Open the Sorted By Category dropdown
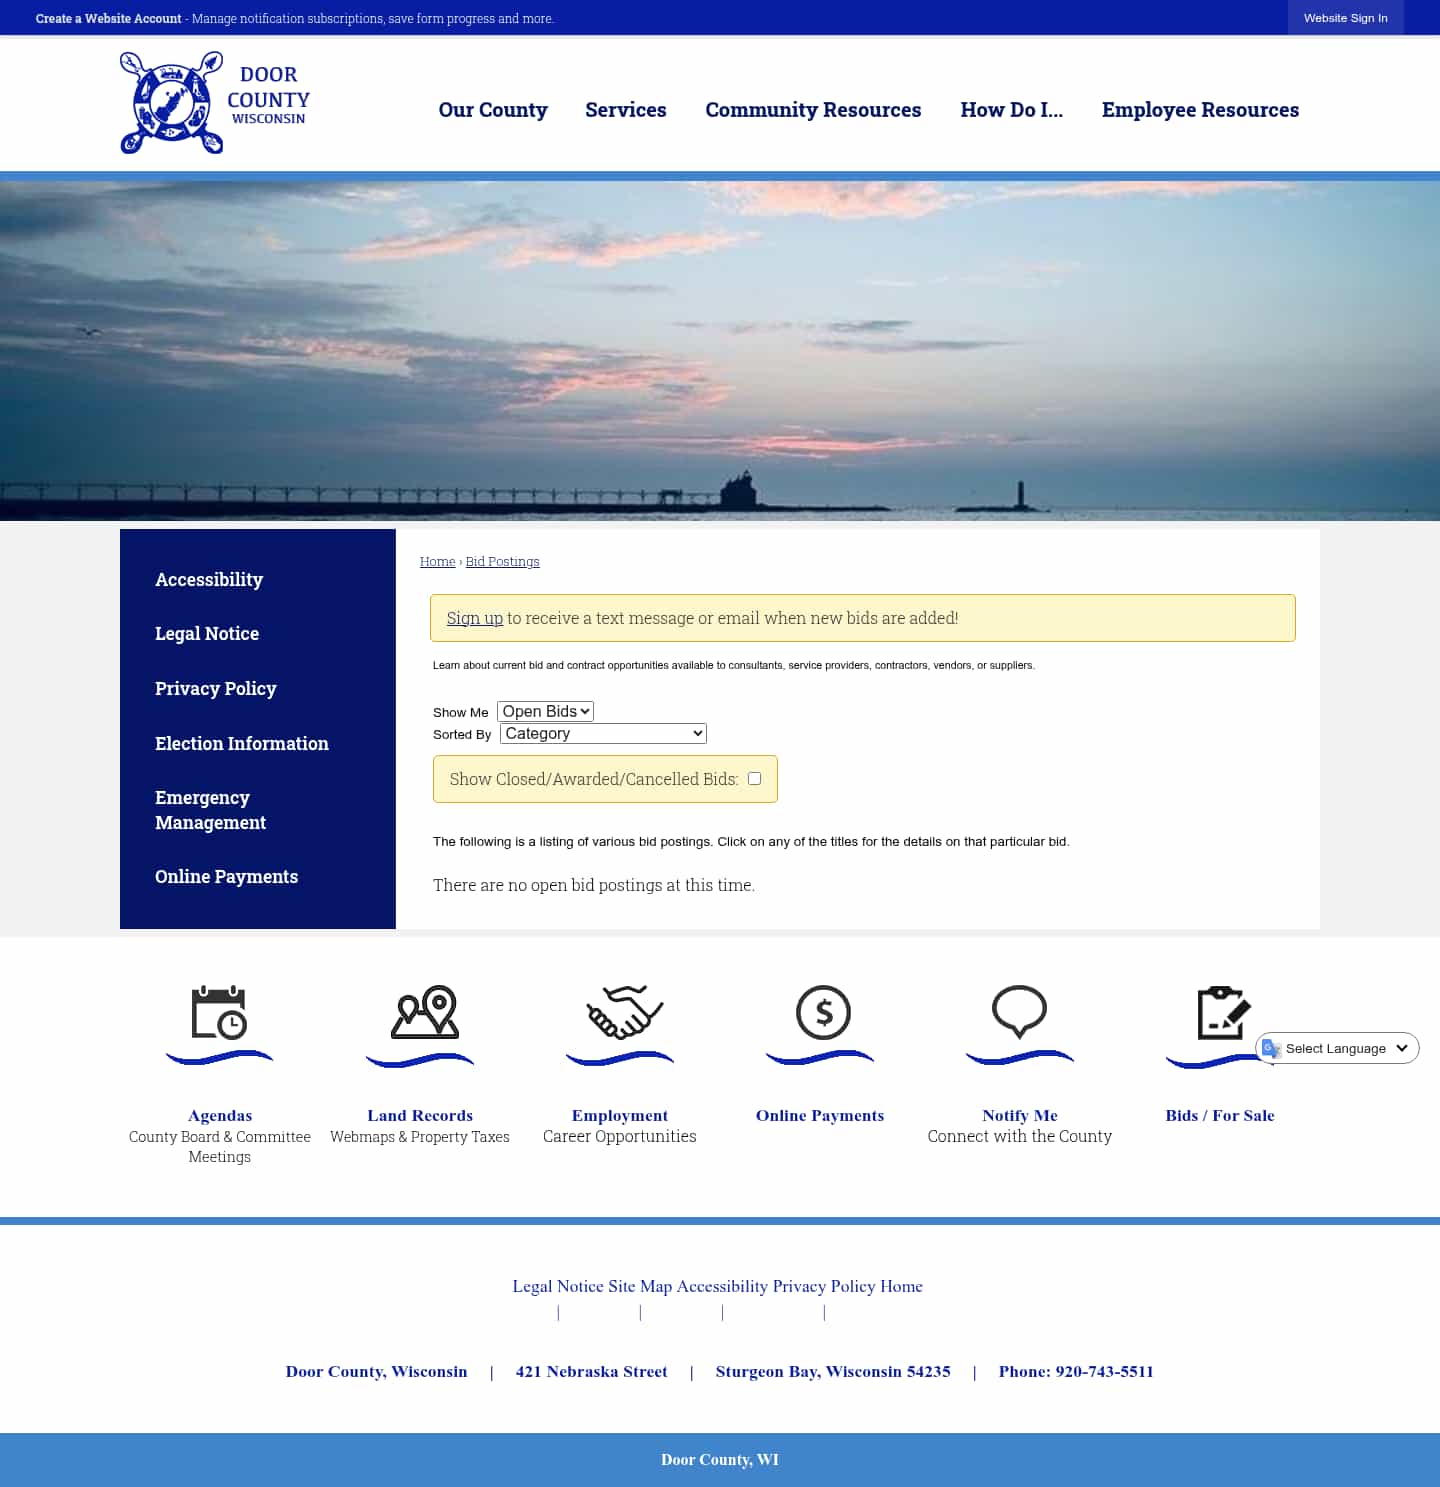 coord(603,733)
